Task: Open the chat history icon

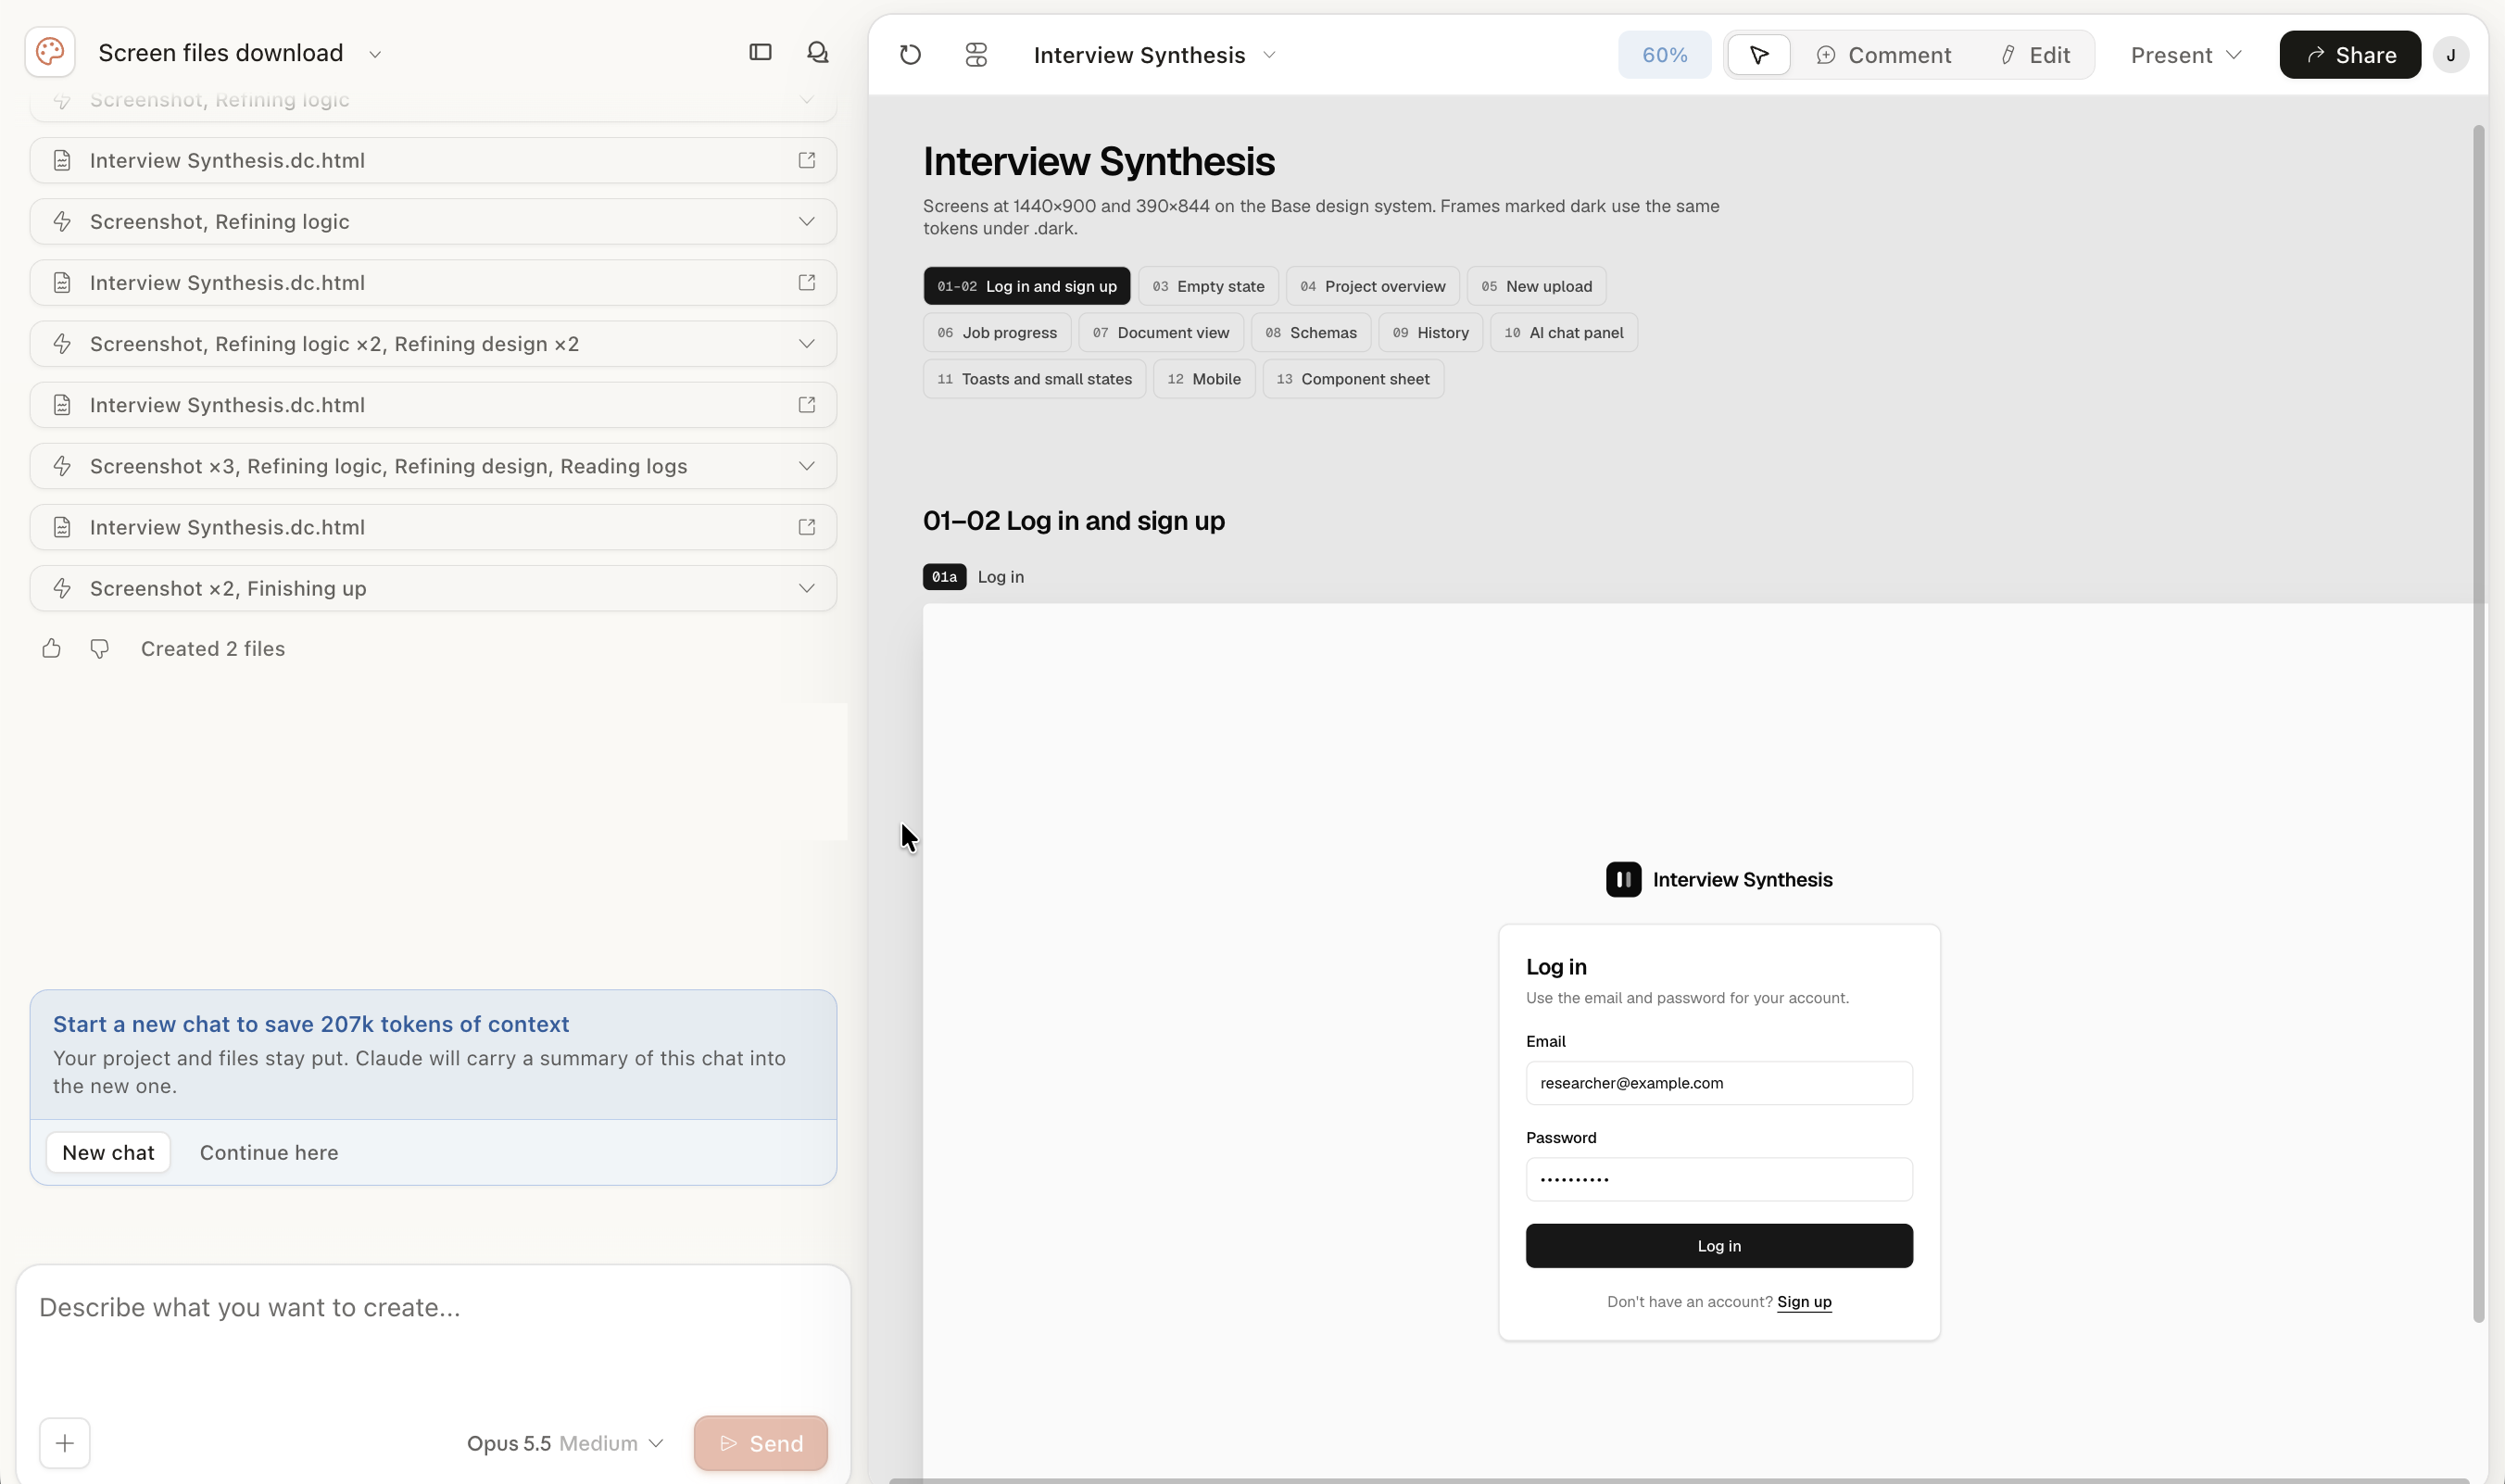Action: pyautogui.click(x=818, y=52)
